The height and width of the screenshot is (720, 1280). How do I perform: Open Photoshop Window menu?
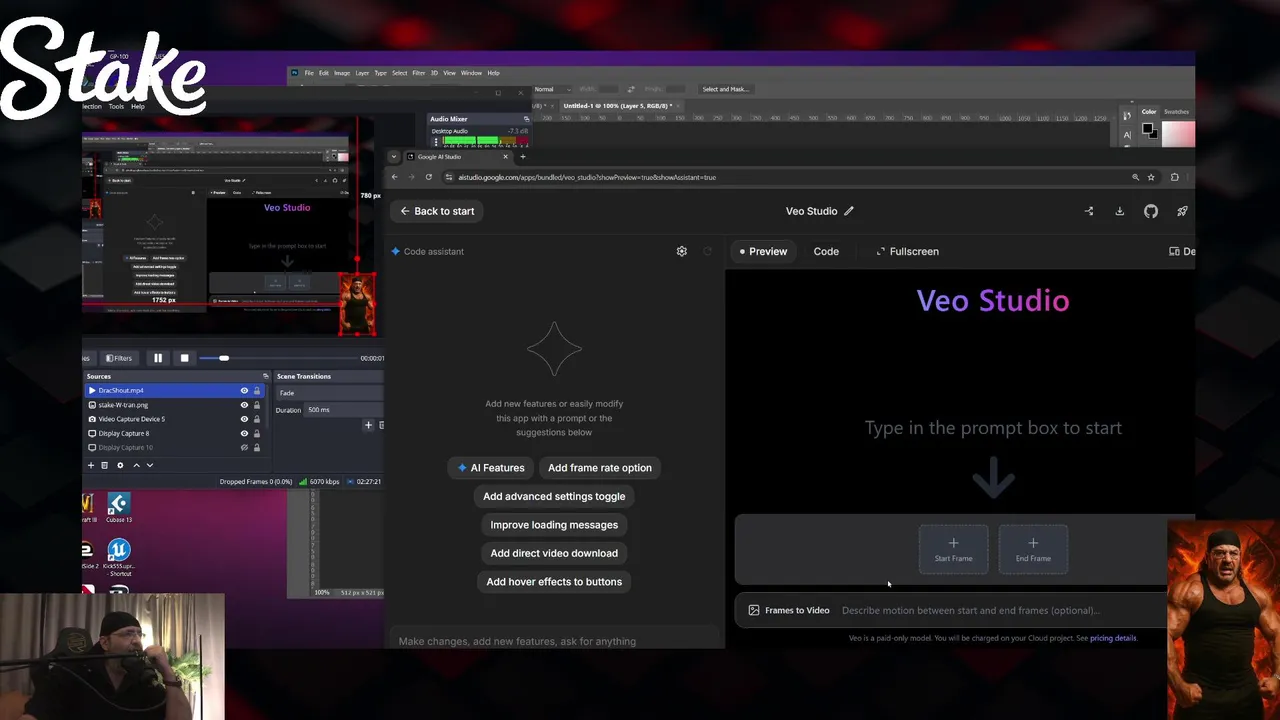[471, 73]
